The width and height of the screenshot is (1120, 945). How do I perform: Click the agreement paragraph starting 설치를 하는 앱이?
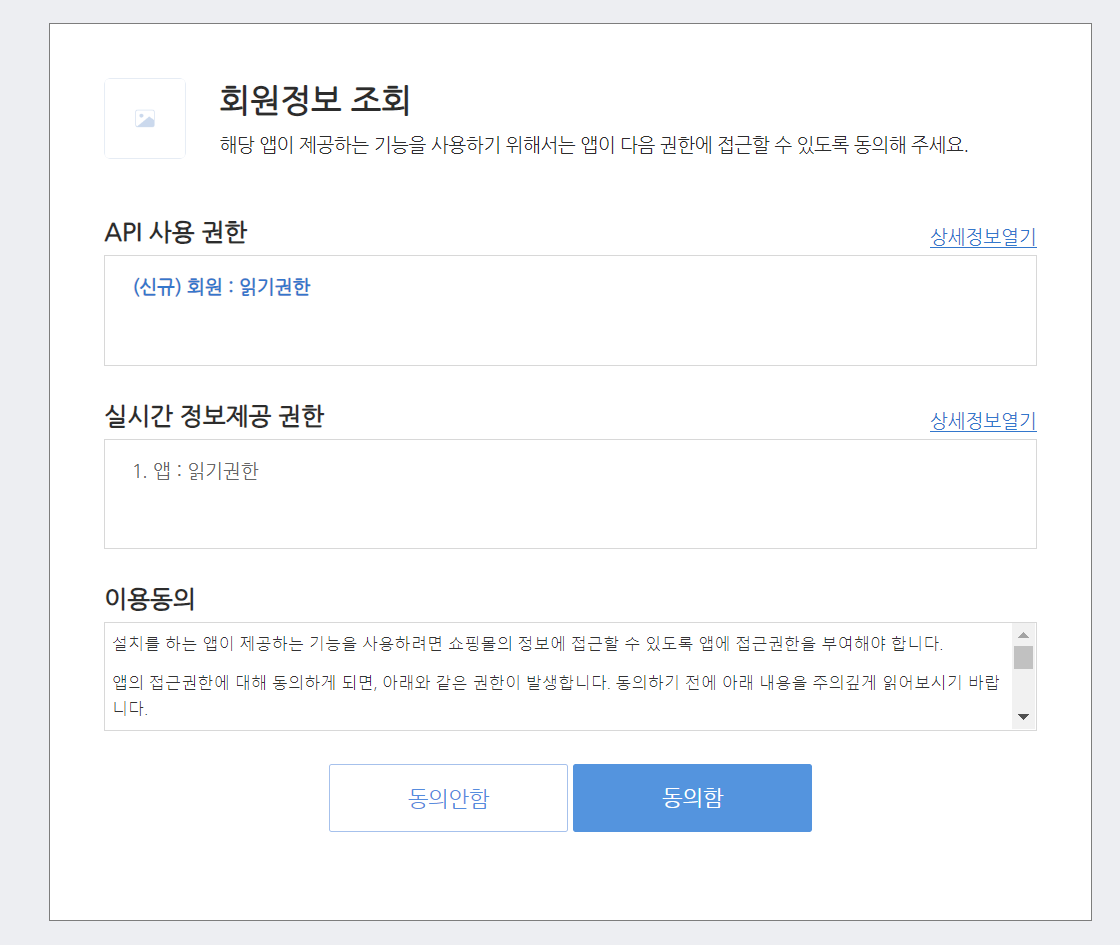click(528, 644)
